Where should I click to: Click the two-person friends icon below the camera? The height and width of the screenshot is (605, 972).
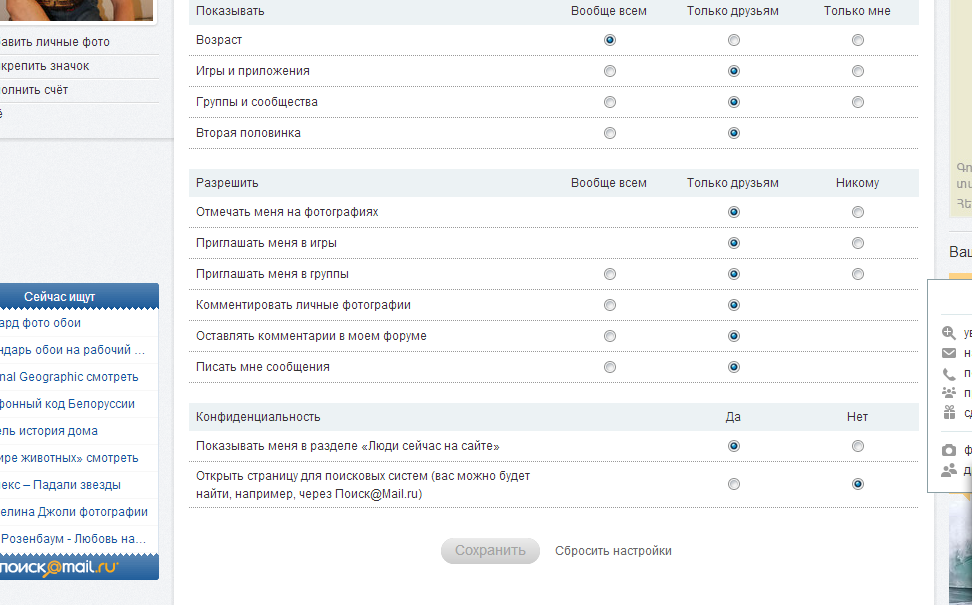click(x=949, y=470)
